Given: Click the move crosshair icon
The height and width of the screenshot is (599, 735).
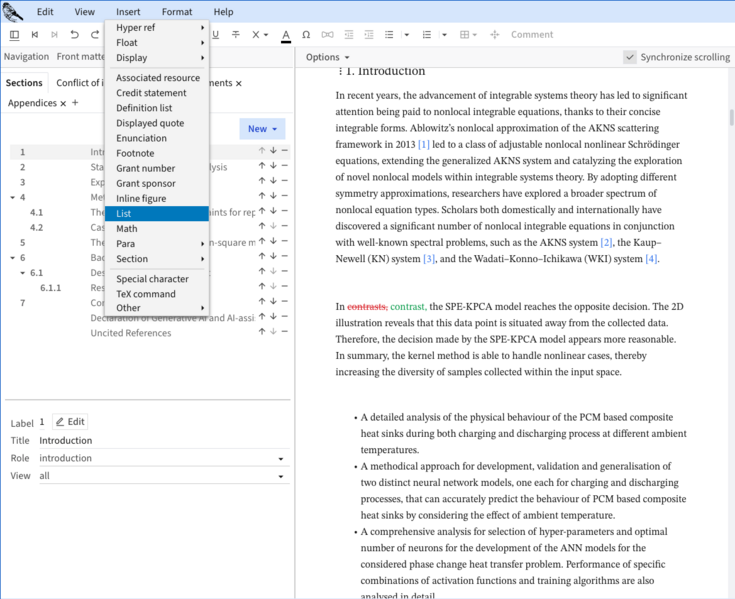Looking at the screenshot, I should click(x=495, y=35).
